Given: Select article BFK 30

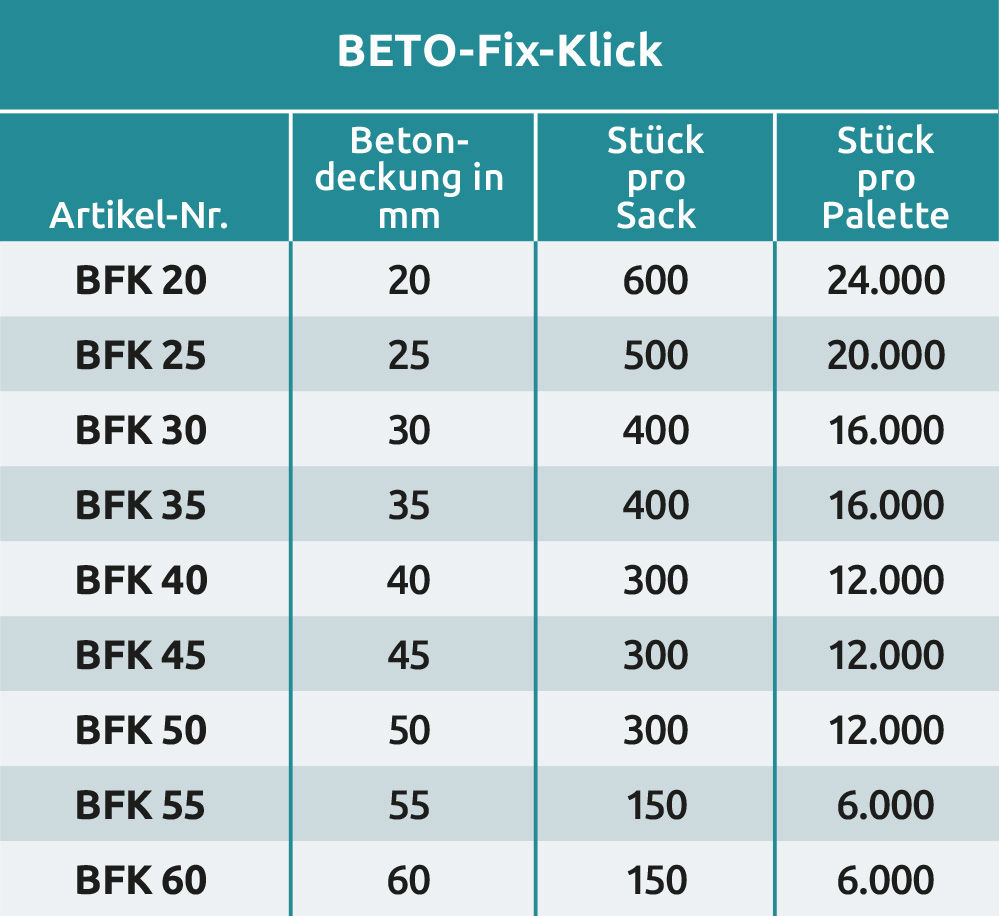Looking at the screenshot, I should click(x=141, y=431).
